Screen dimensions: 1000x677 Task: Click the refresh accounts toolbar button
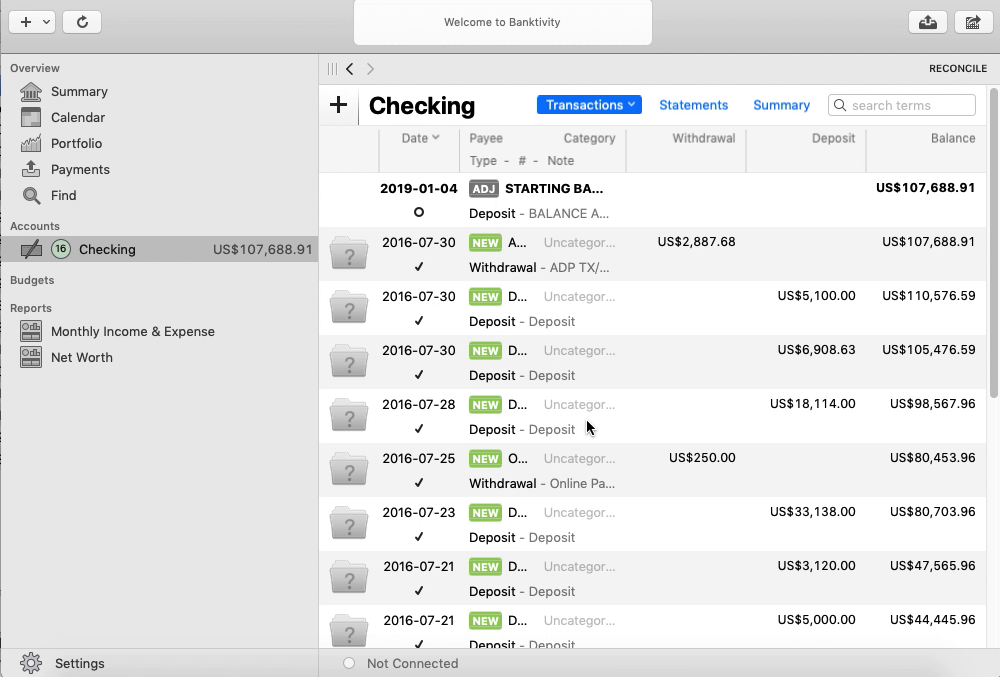[82, 22]
